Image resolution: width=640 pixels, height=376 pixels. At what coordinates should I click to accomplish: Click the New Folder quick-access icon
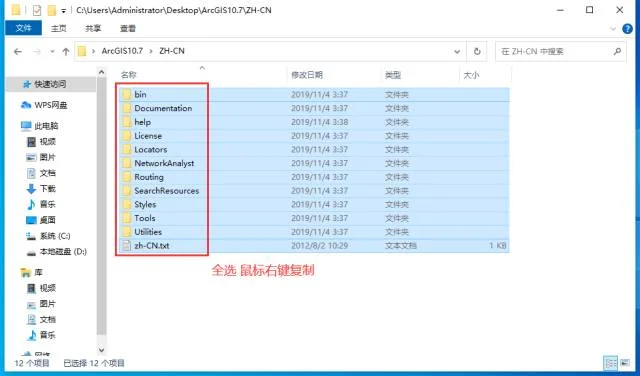coord(51,10)
